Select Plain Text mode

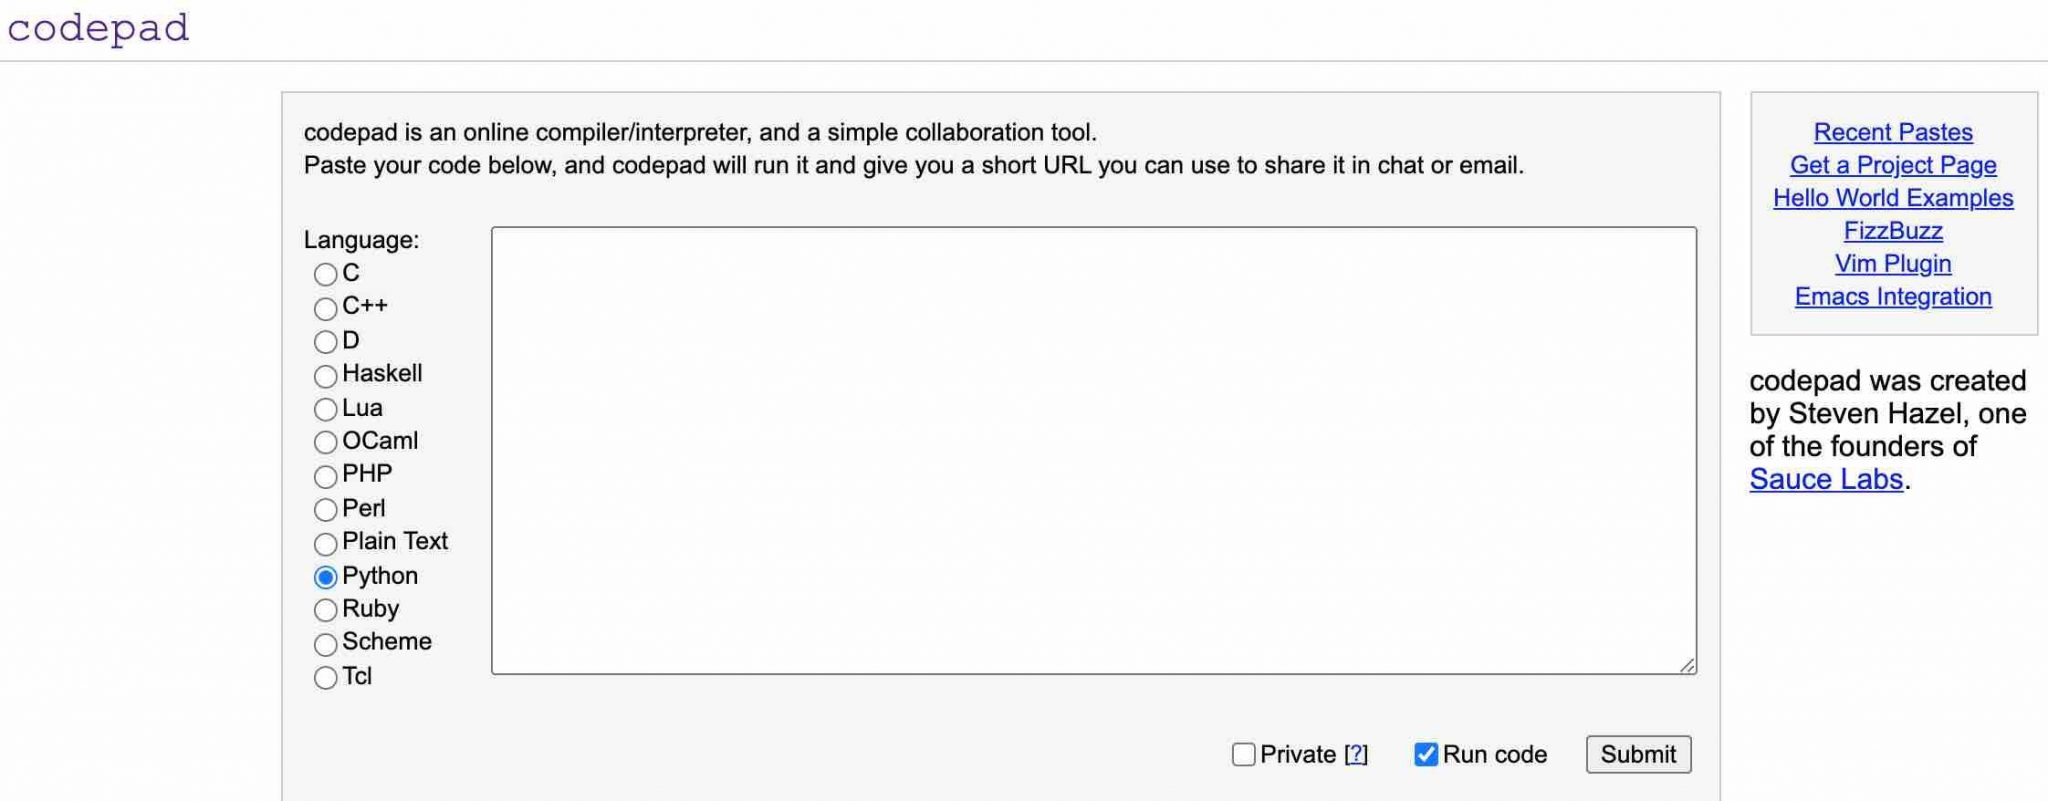click(x=324, y=543)
